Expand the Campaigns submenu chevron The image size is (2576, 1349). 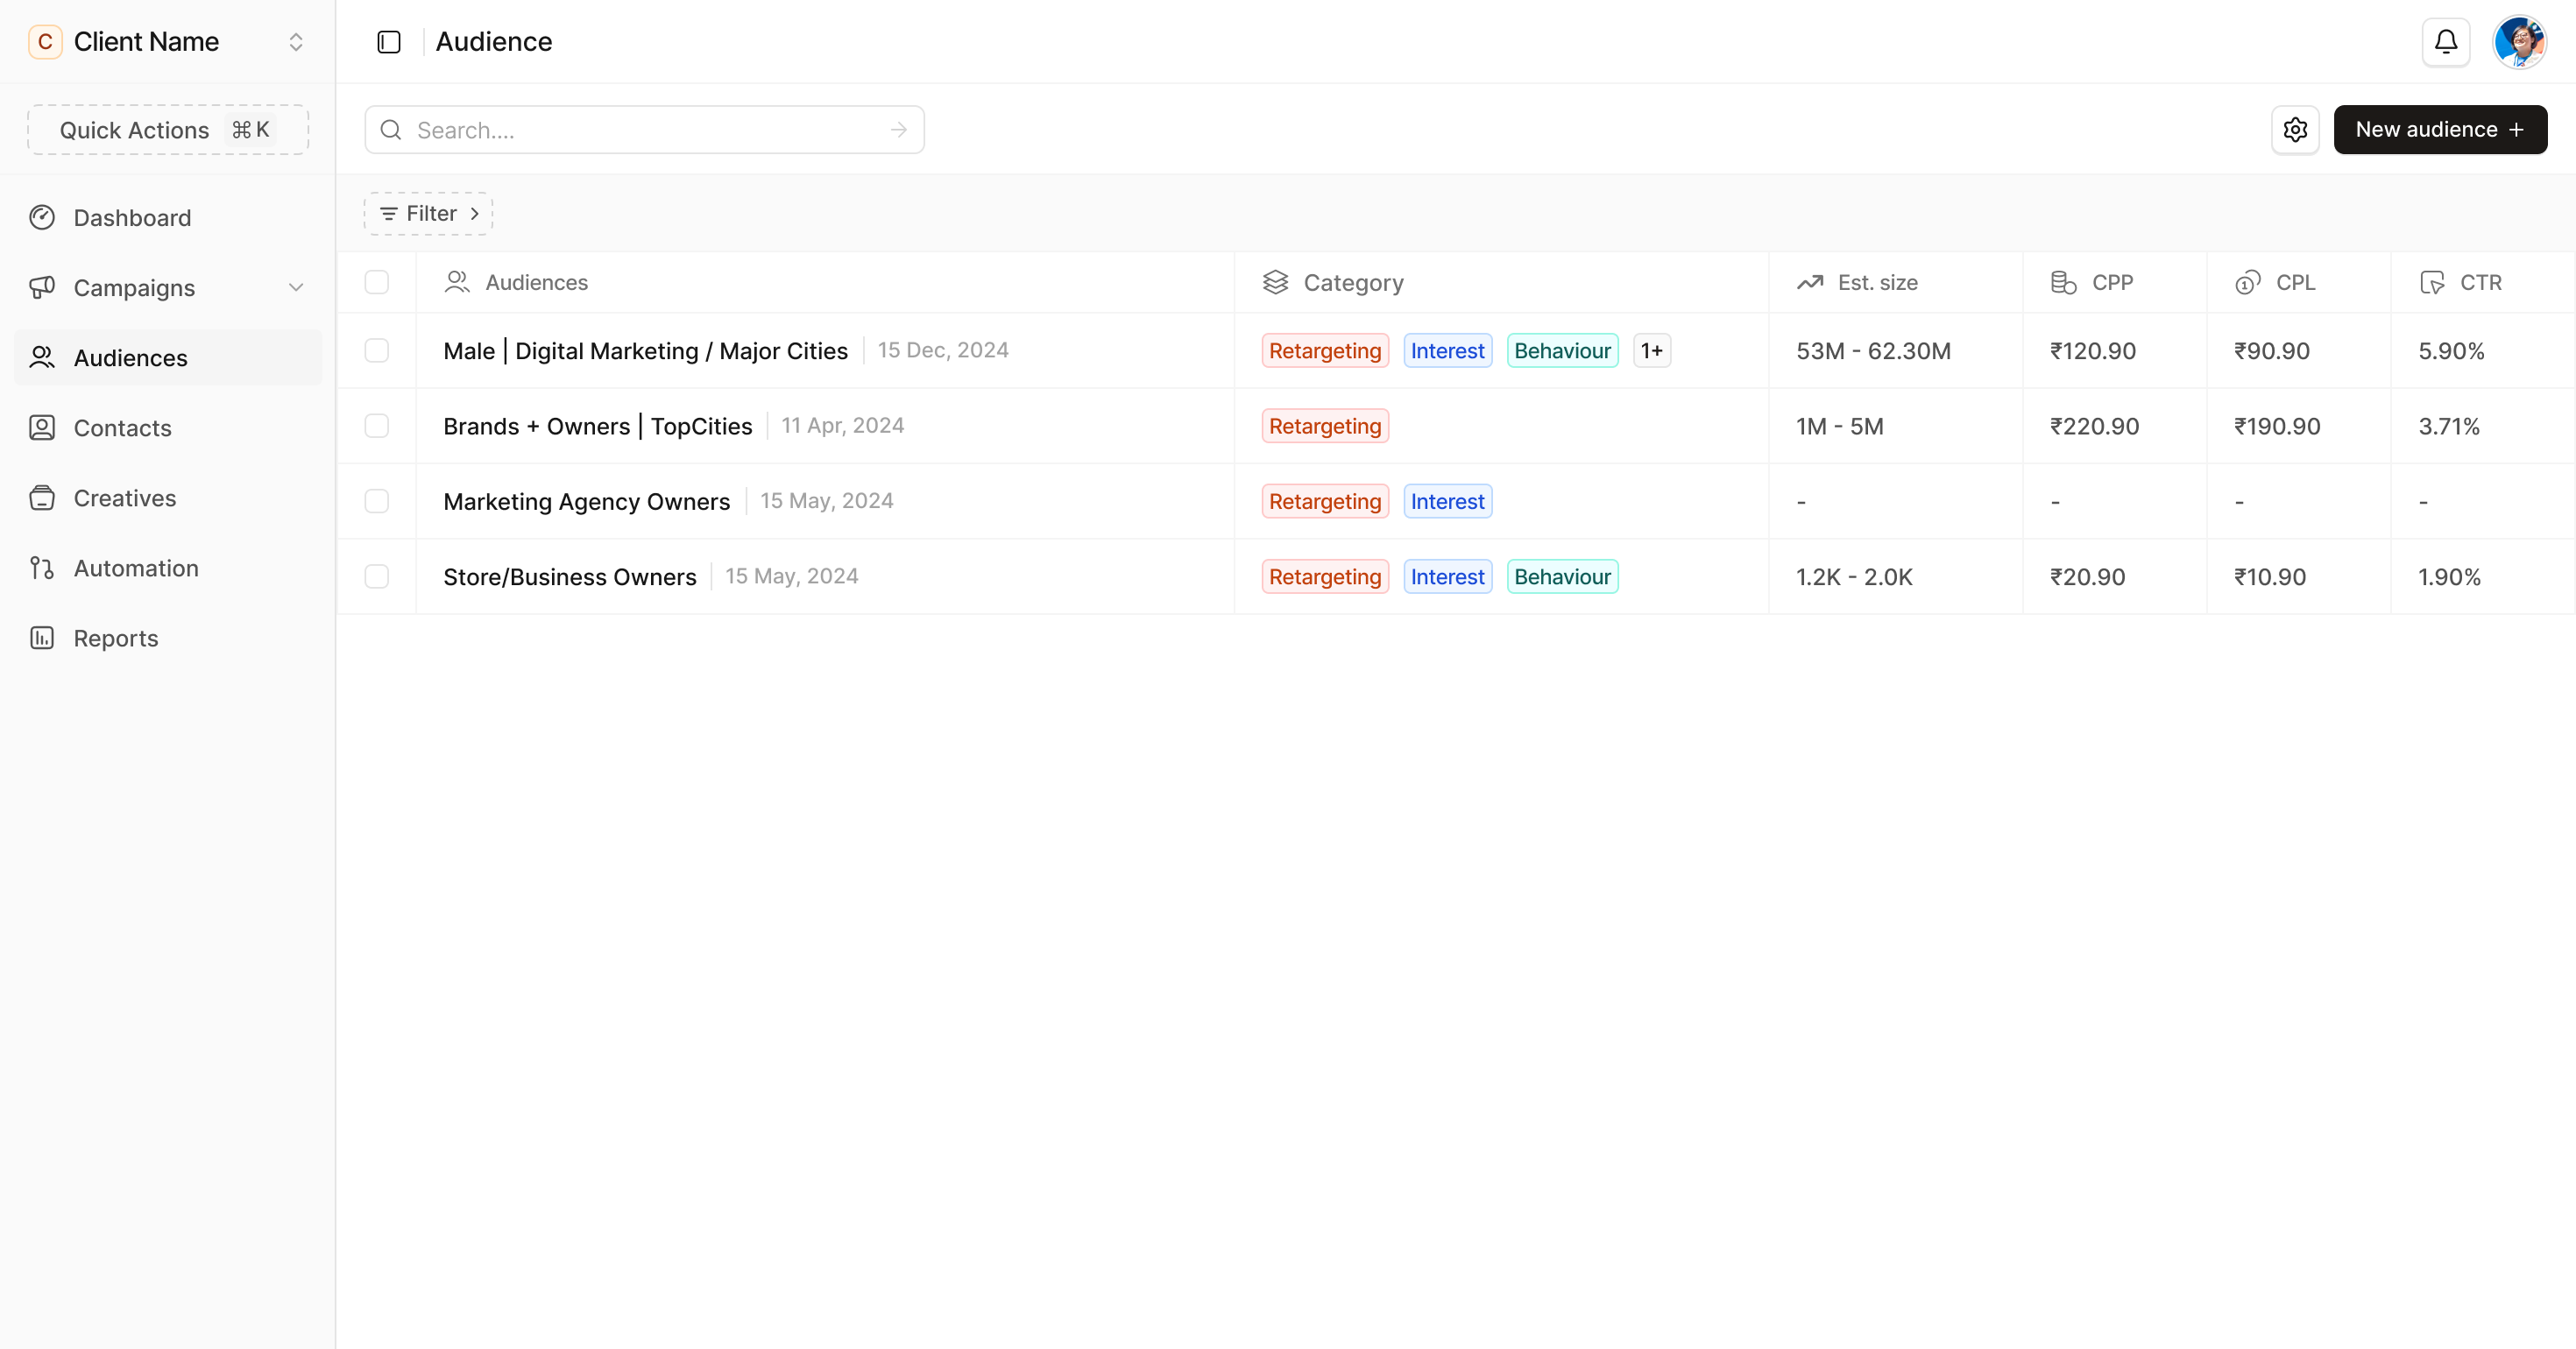pos(296,288)
